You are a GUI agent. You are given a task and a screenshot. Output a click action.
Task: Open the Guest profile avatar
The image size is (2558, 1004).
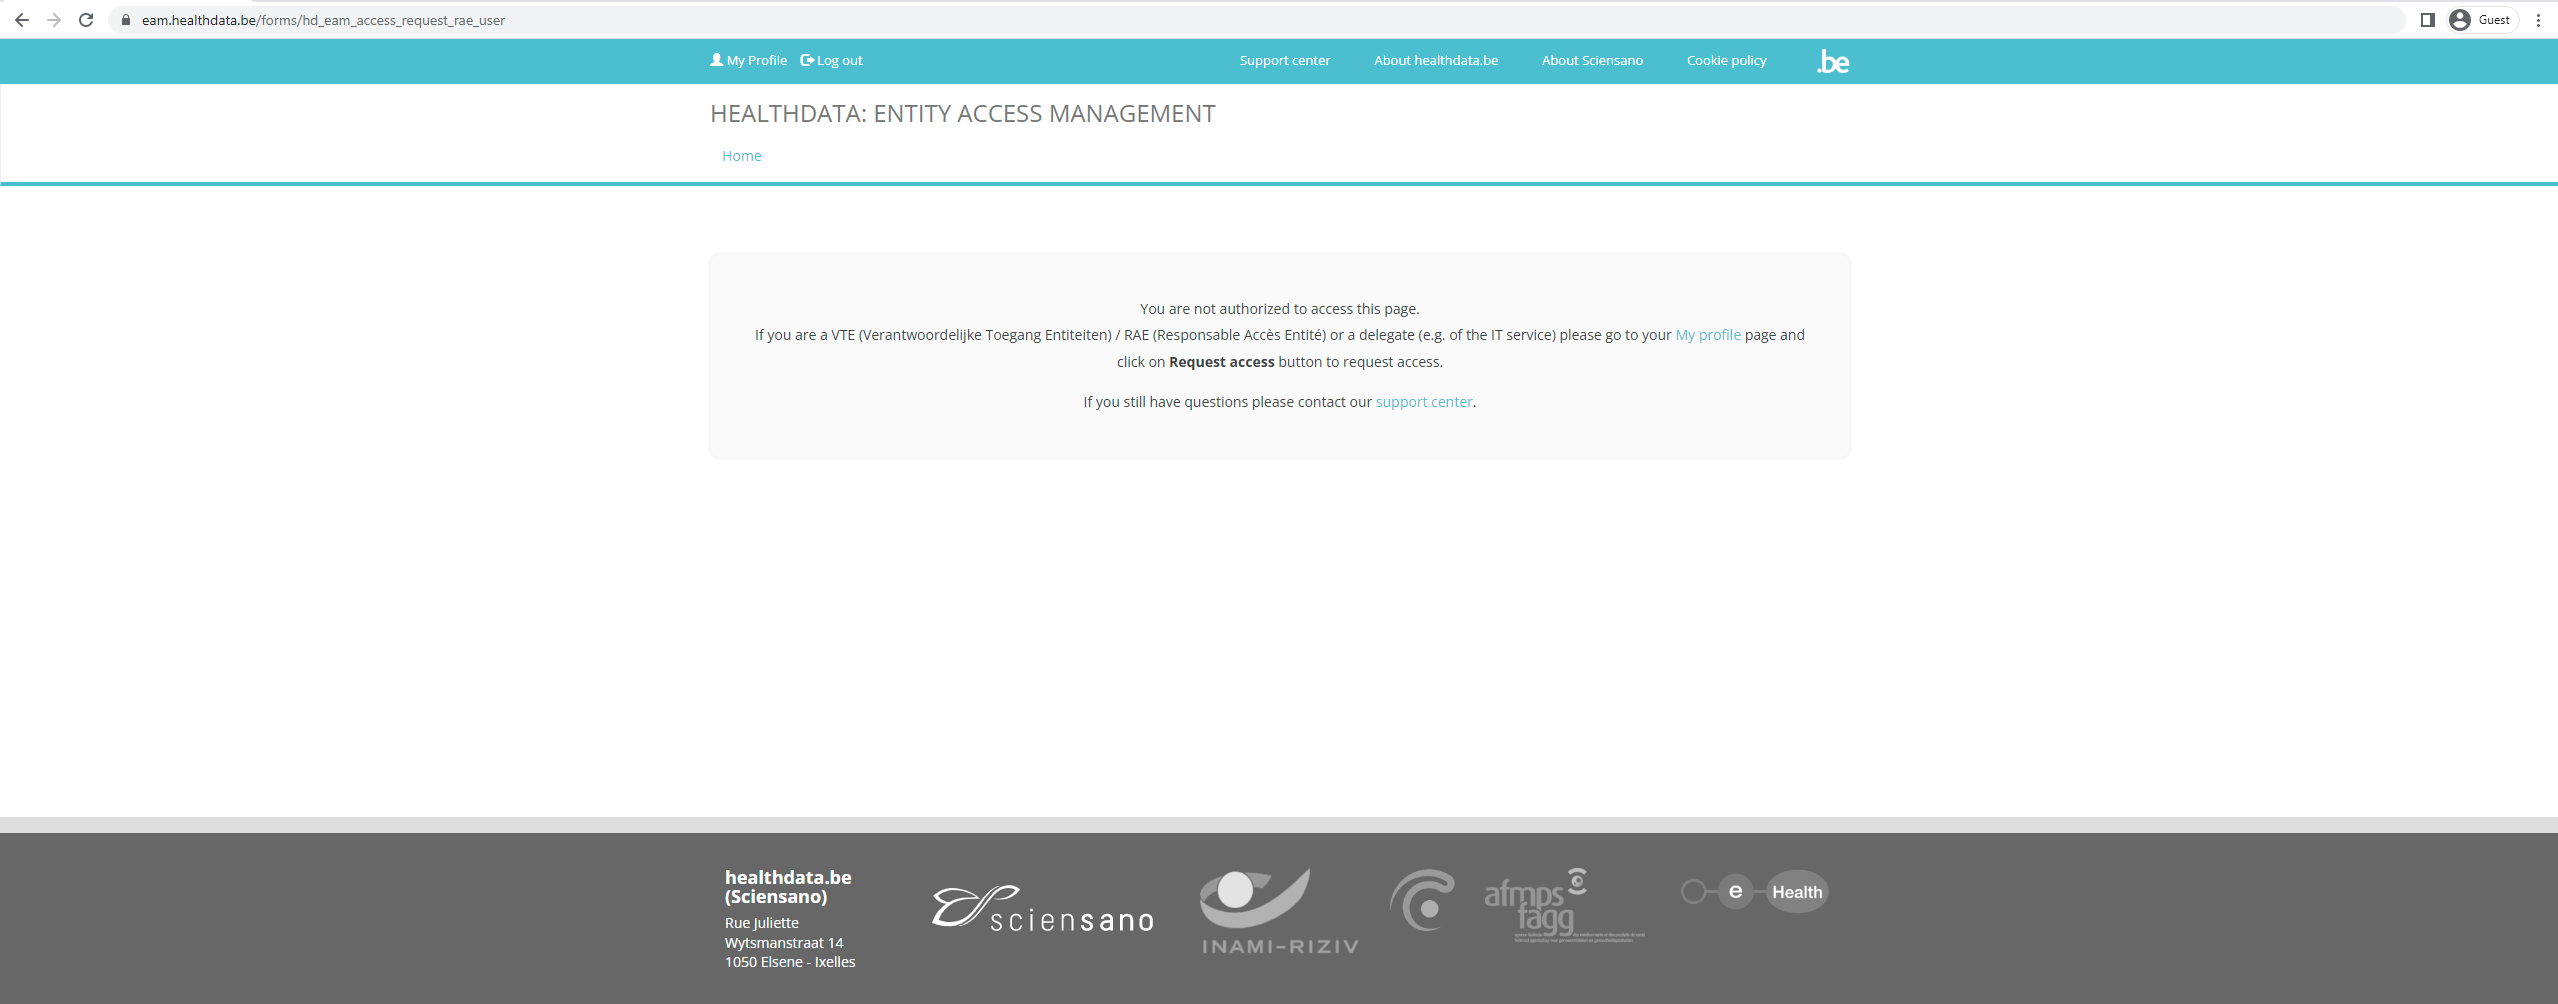2481,20
